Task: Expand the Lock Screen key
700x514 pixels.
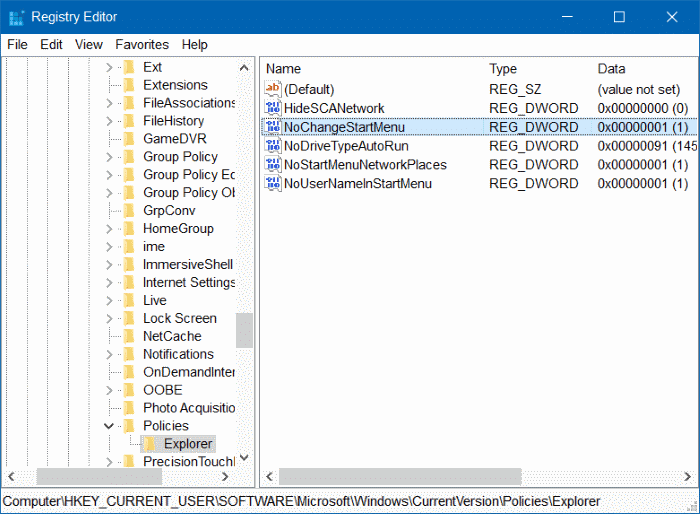Action: click(x=109, y=318)
